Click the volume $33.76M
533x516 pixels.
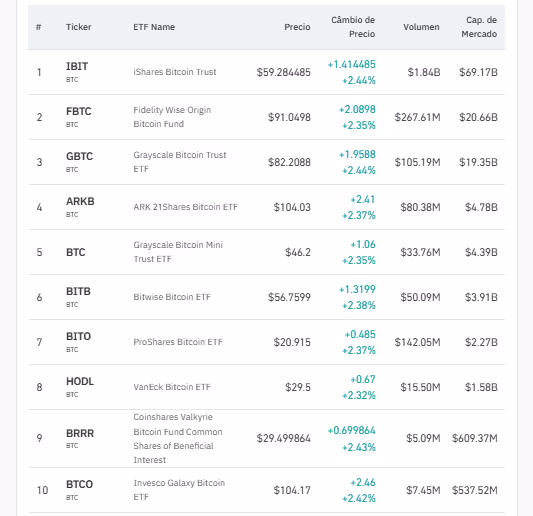[420, 252]
